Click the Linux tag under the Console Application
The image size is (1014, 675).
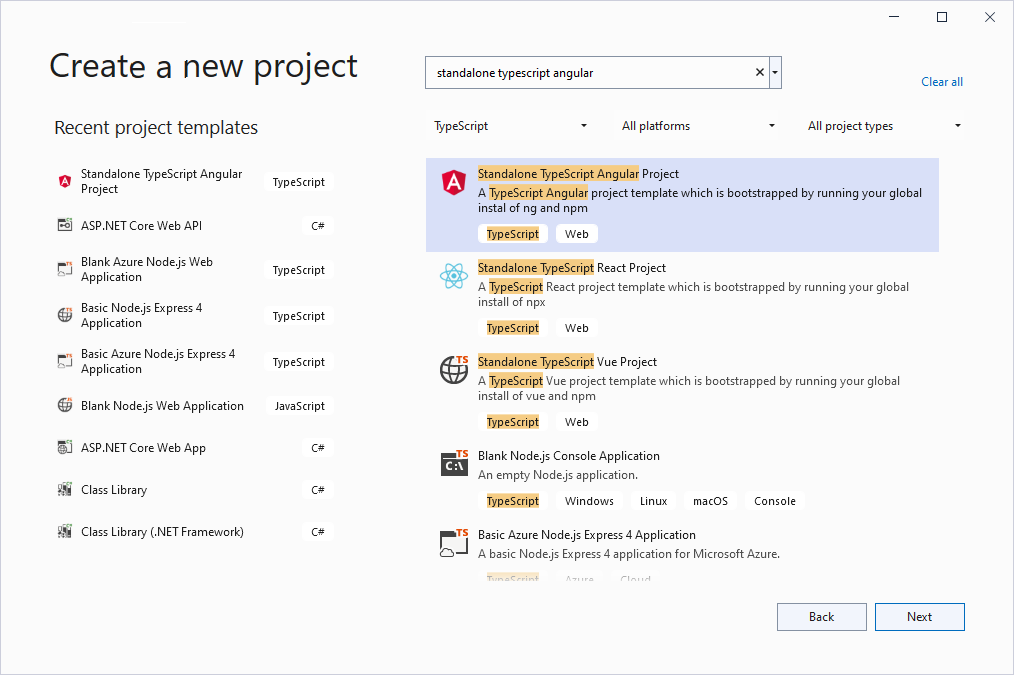pos(653,501)
